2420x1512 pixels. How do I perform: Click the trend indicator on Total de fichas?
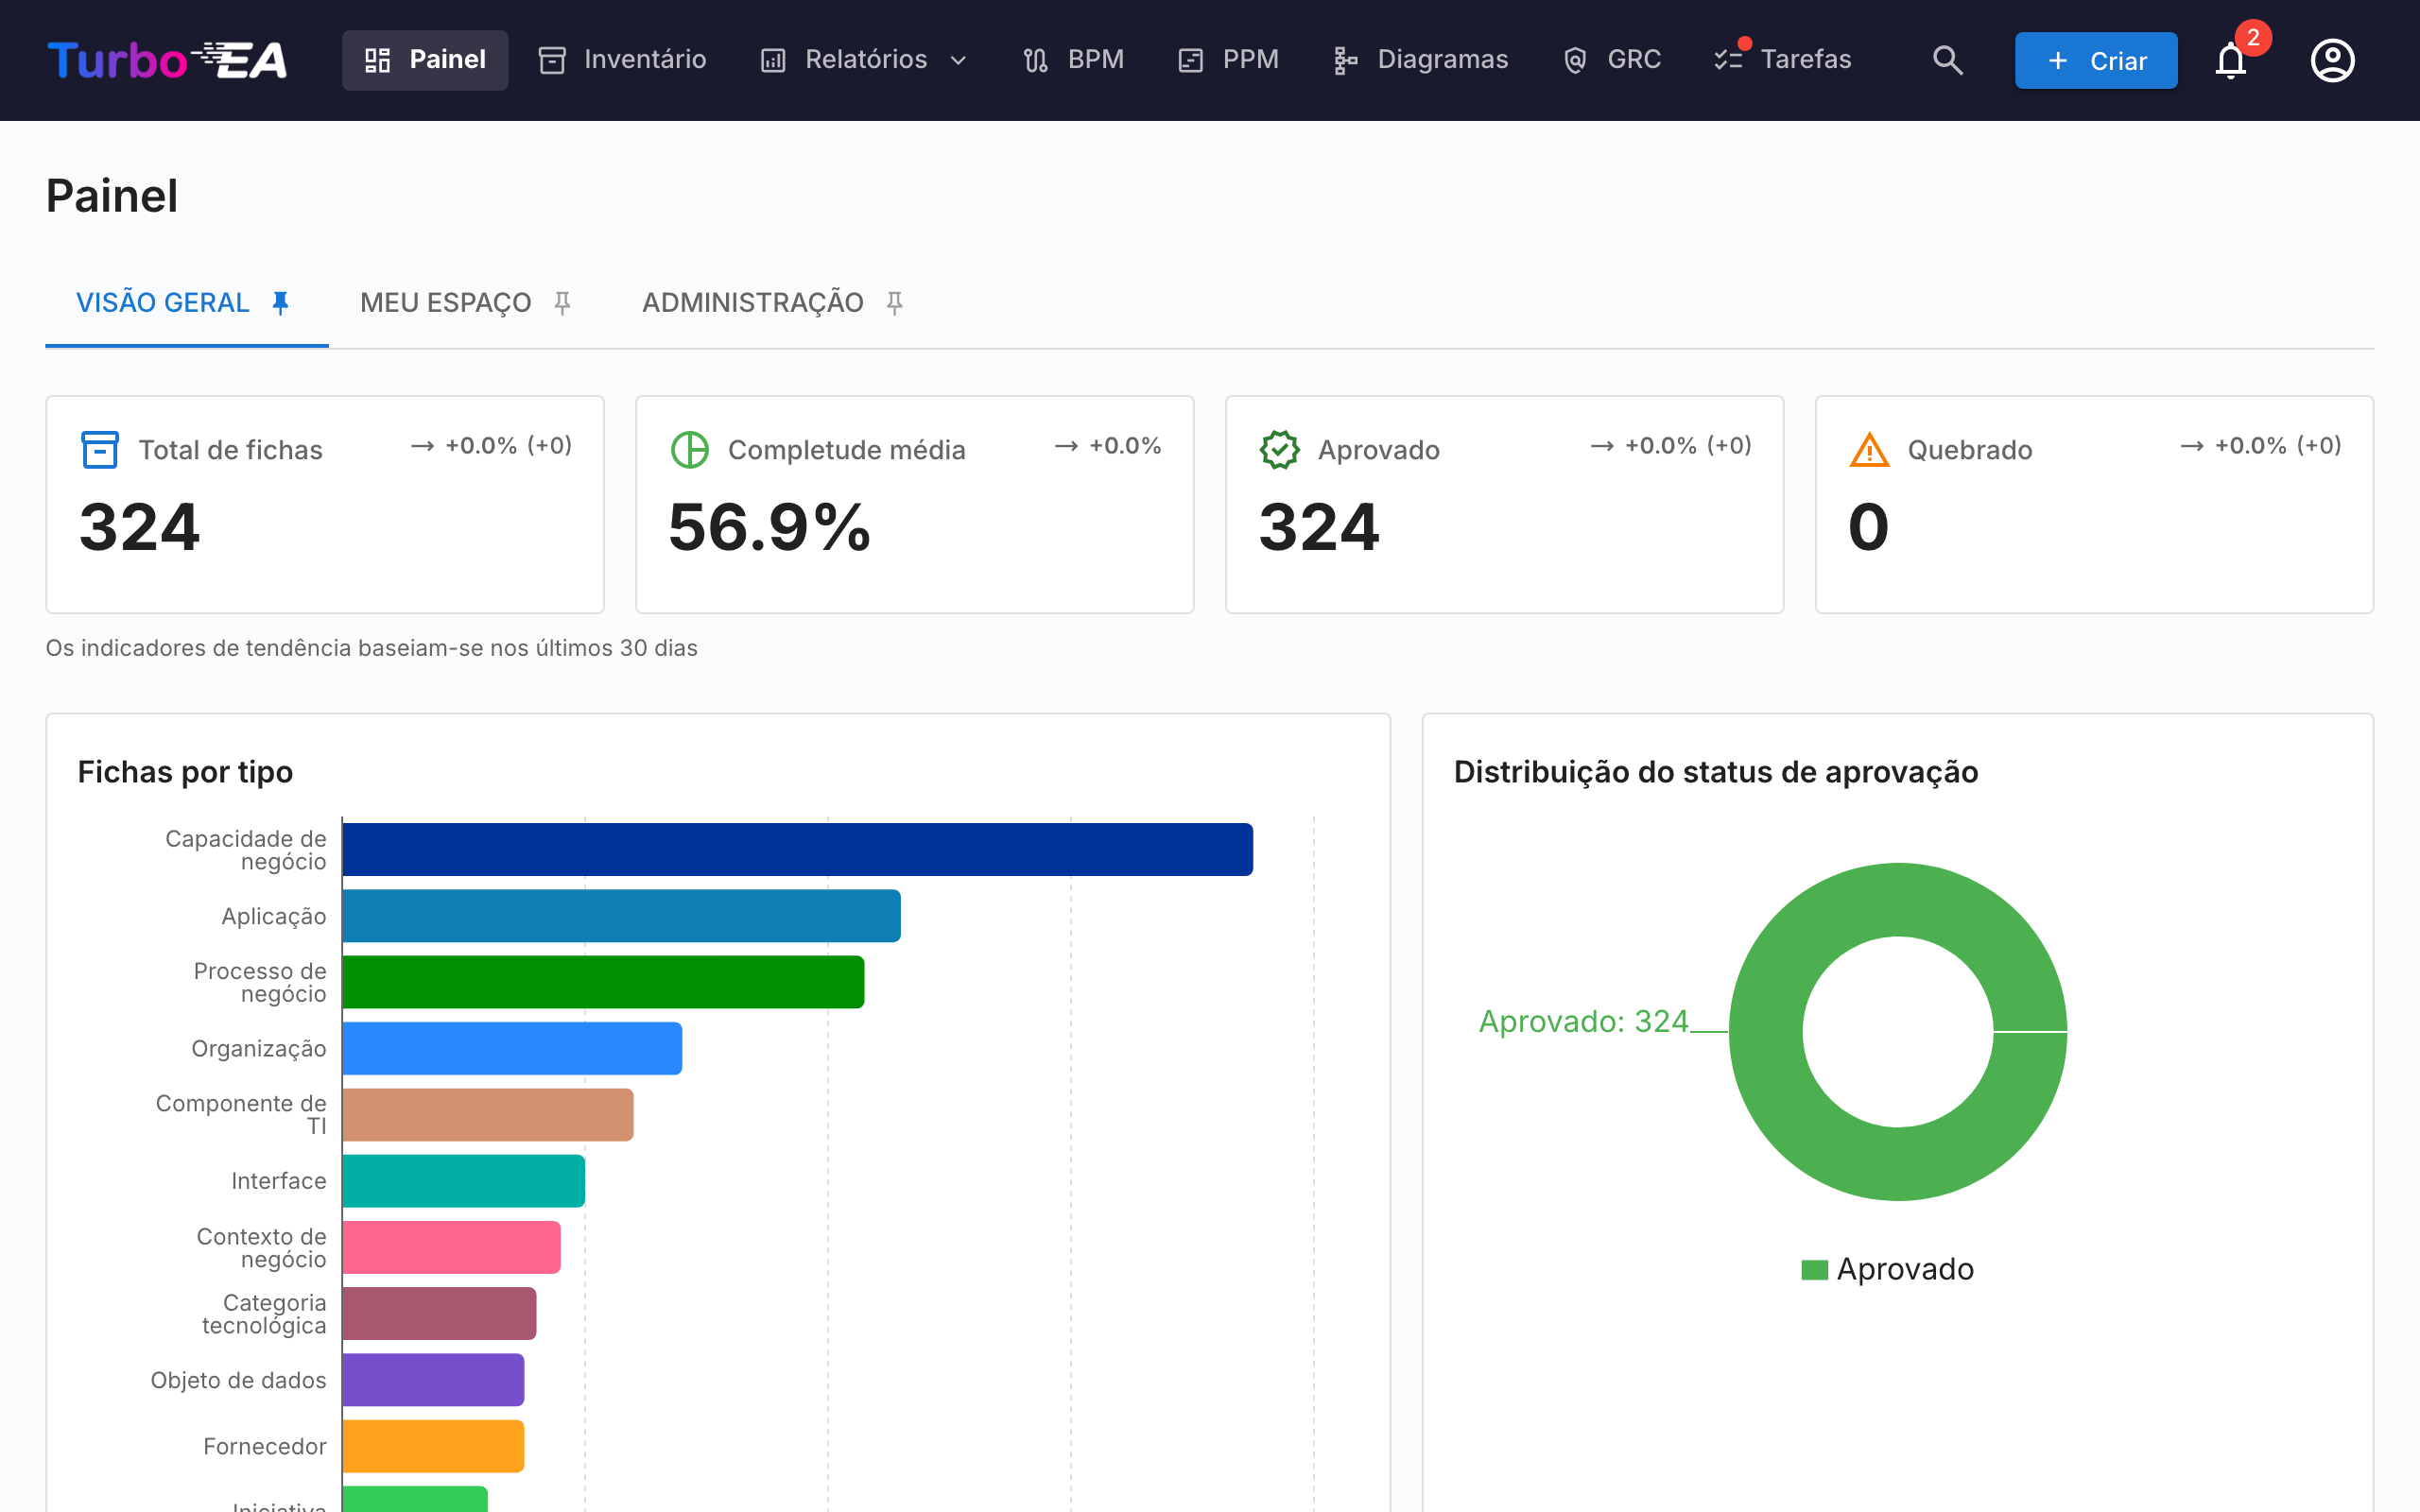click(x=491, y=446)
